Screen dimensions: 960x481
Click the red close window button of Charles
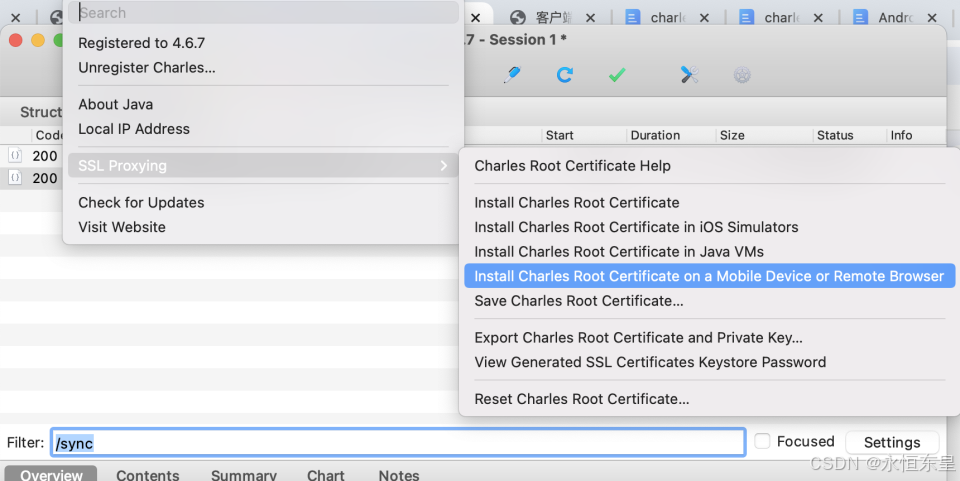tap(16, 40)
